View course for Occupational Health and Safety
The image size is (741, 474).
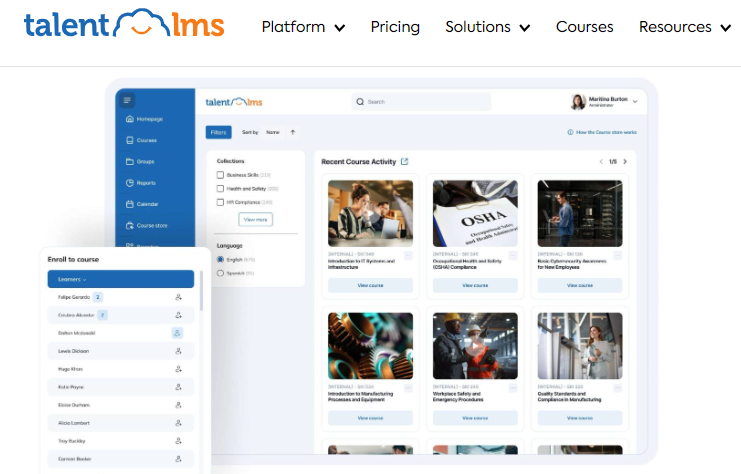click(475, 285)
